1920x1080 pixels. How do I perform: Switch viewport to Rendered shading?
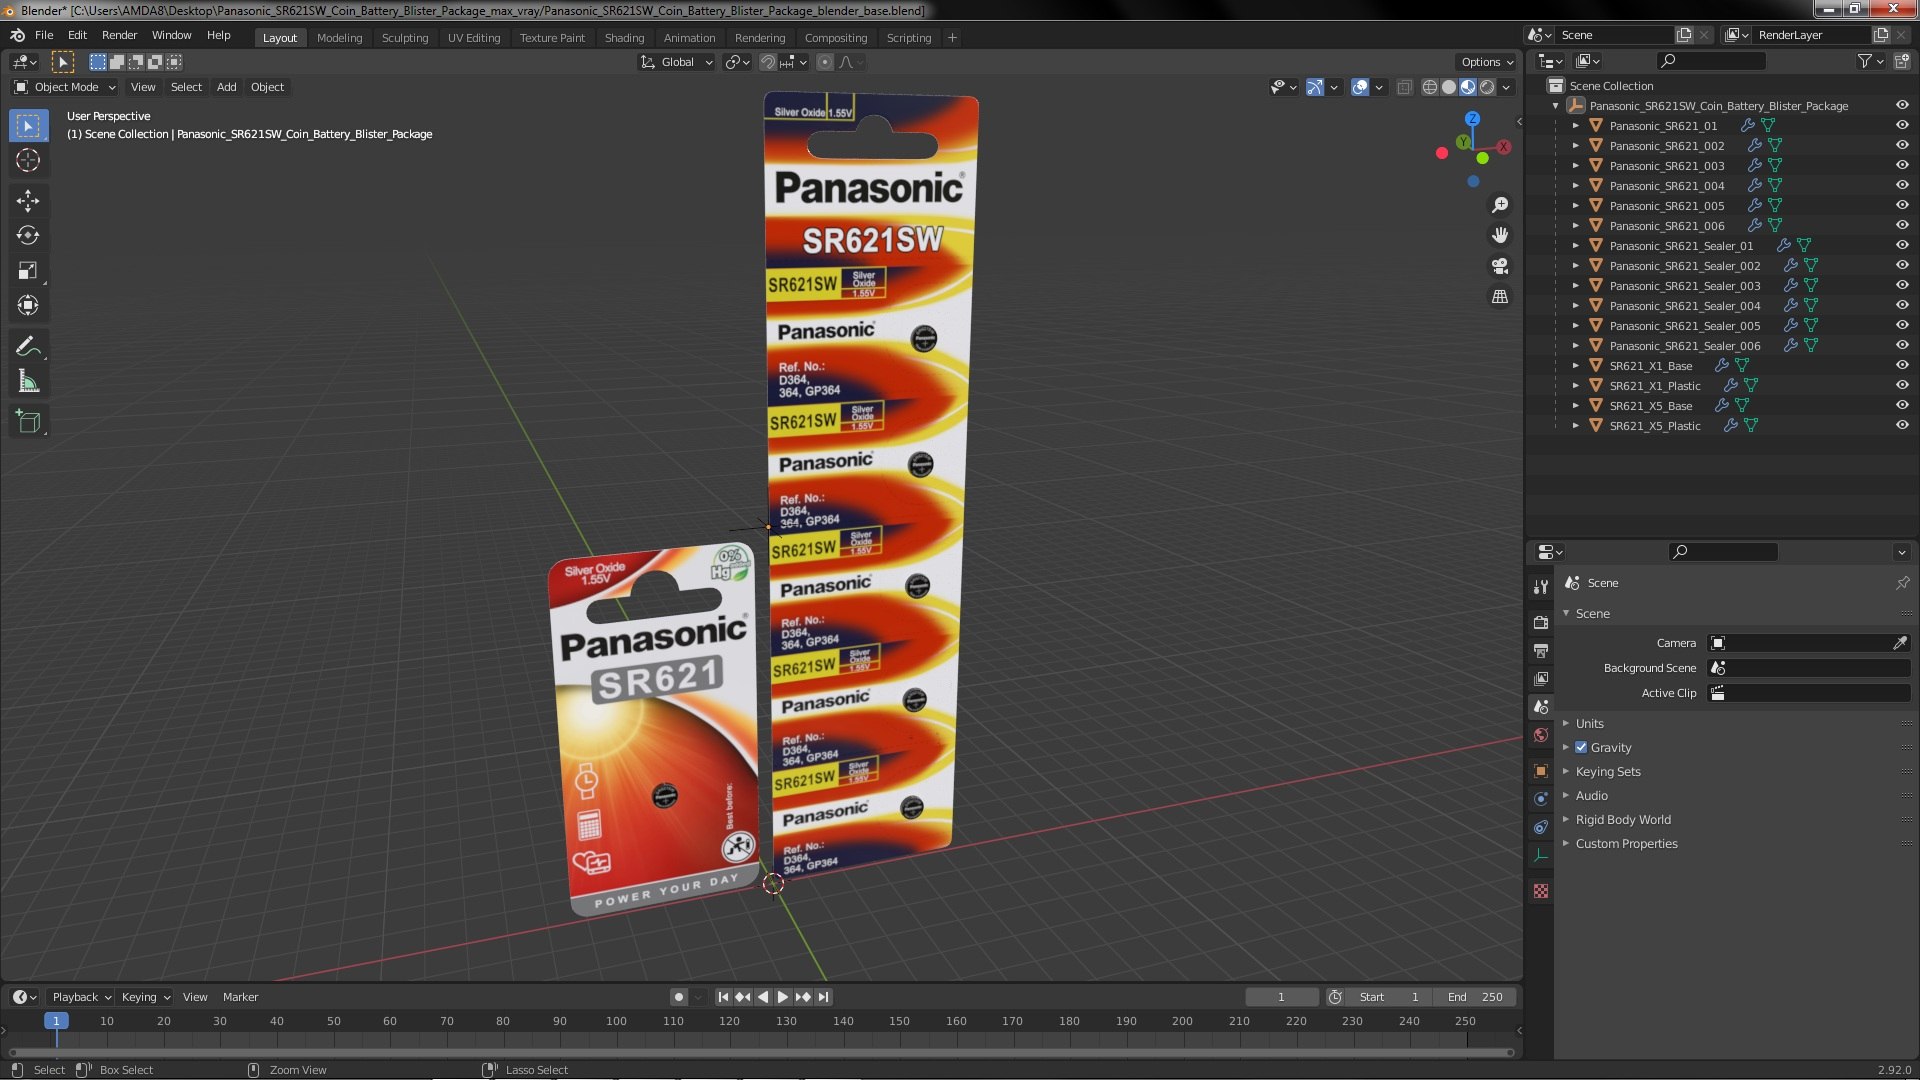point(1487,87)
